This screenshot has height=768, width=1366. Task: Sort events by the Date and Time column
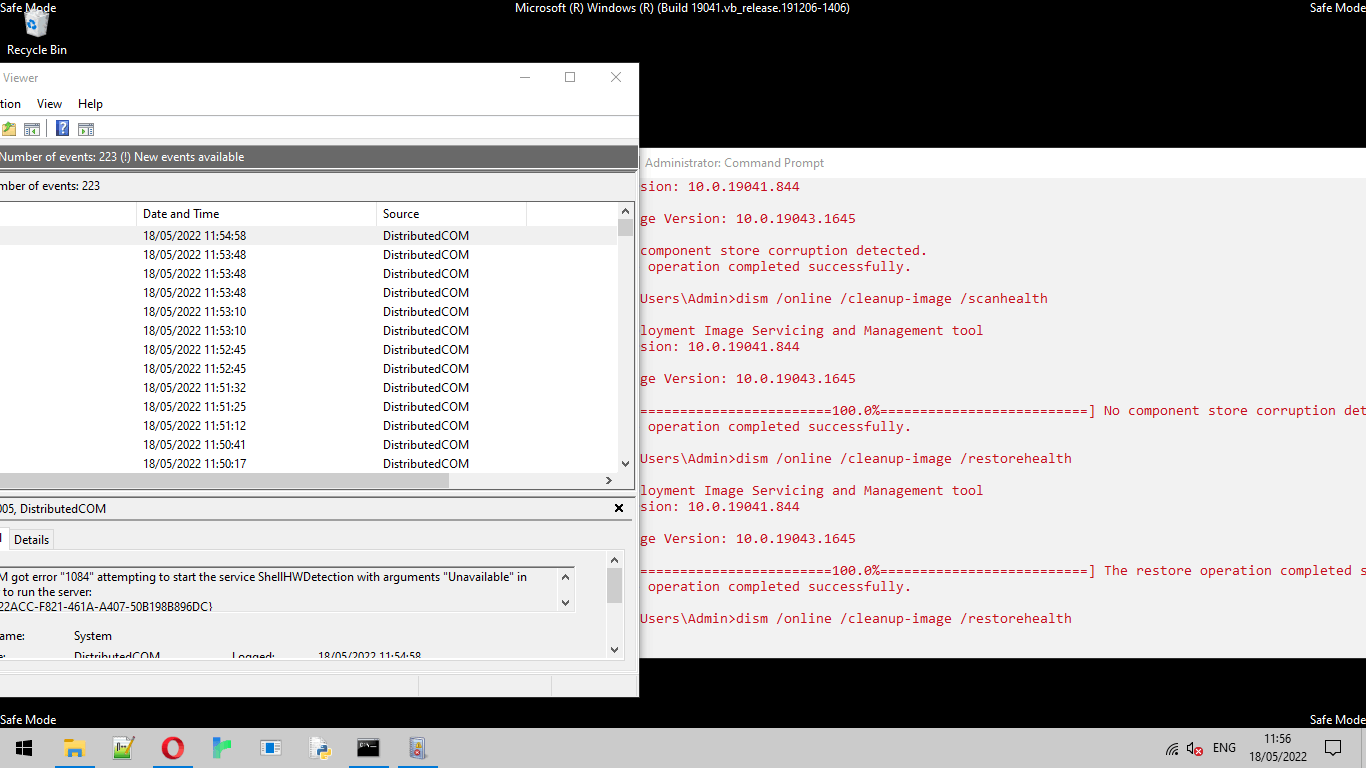click(x=181, y=213)
